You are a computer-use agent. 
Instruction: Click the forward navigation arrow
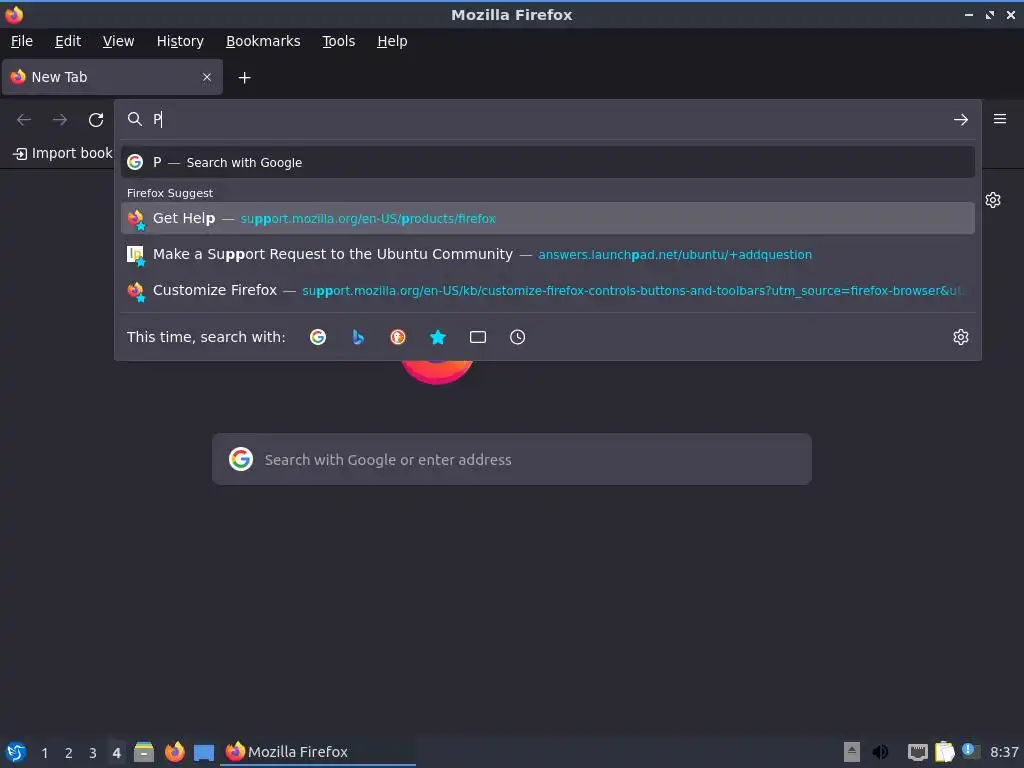(x=59, y=120)
